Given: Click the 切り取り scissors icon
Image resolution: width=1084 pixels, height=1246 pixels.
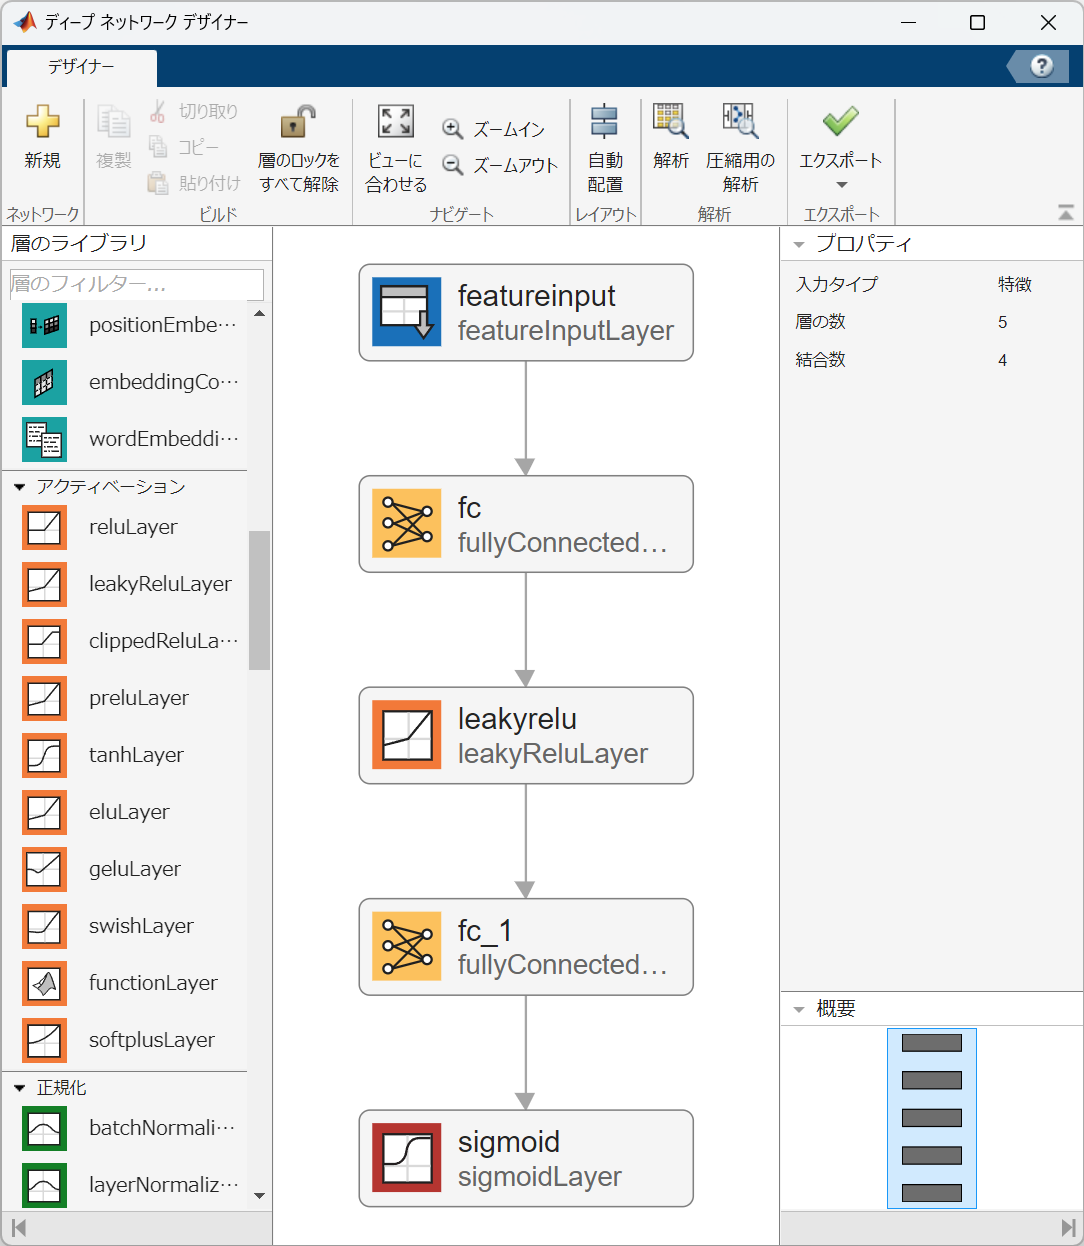Looking at the screenshot, I should [x=158, y=111].
